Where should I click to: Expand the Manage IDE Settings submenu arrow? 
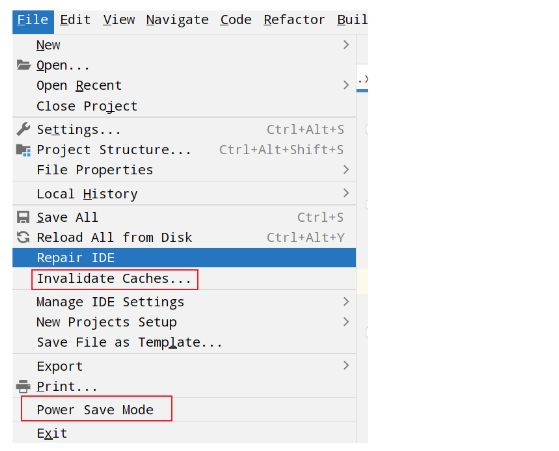click(346, 302)
